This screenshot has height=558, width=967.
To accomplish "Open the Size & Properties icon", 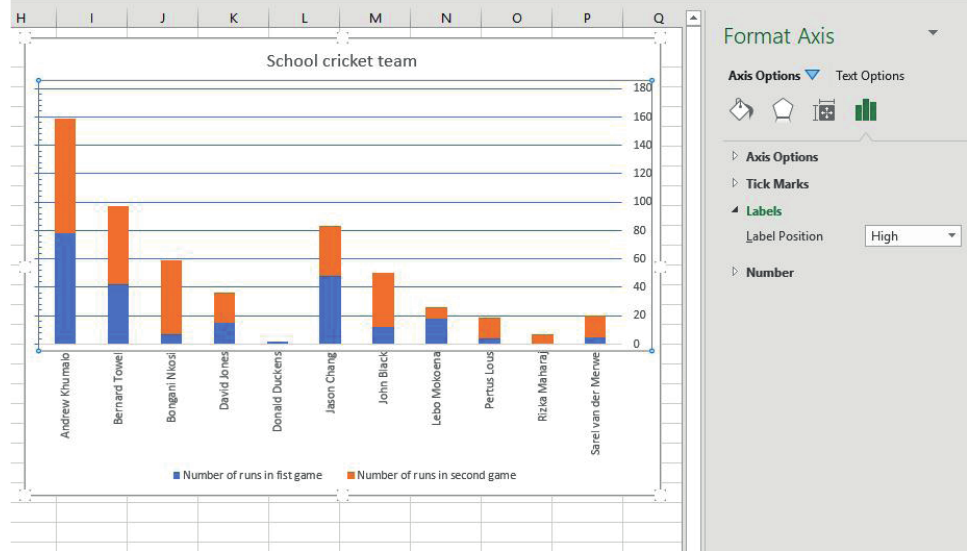I will [824, 110].
